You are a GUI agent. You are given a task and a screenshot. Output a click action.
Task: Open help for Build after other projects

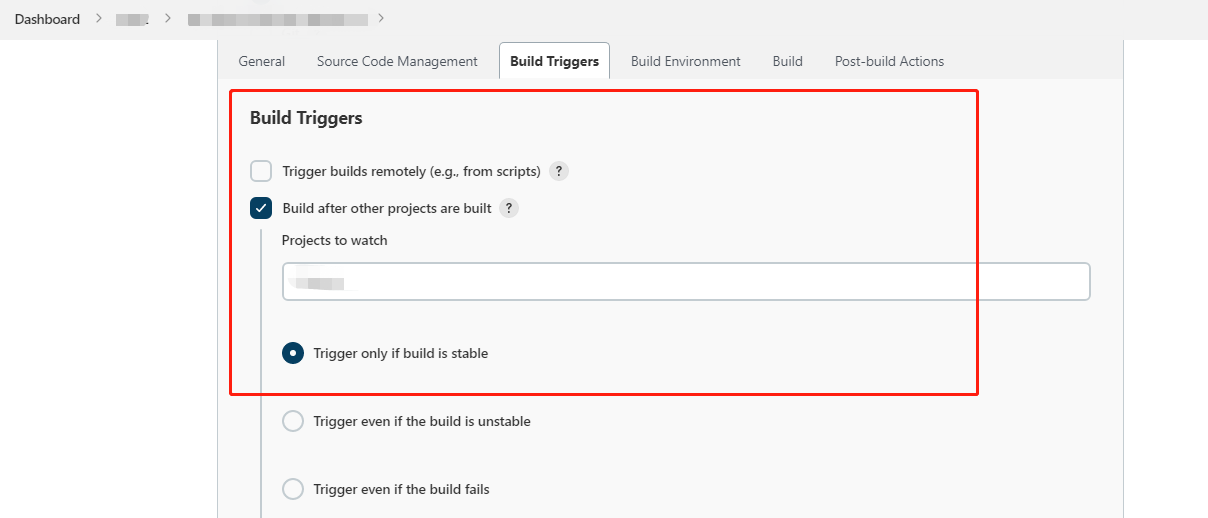click(509, 208)
